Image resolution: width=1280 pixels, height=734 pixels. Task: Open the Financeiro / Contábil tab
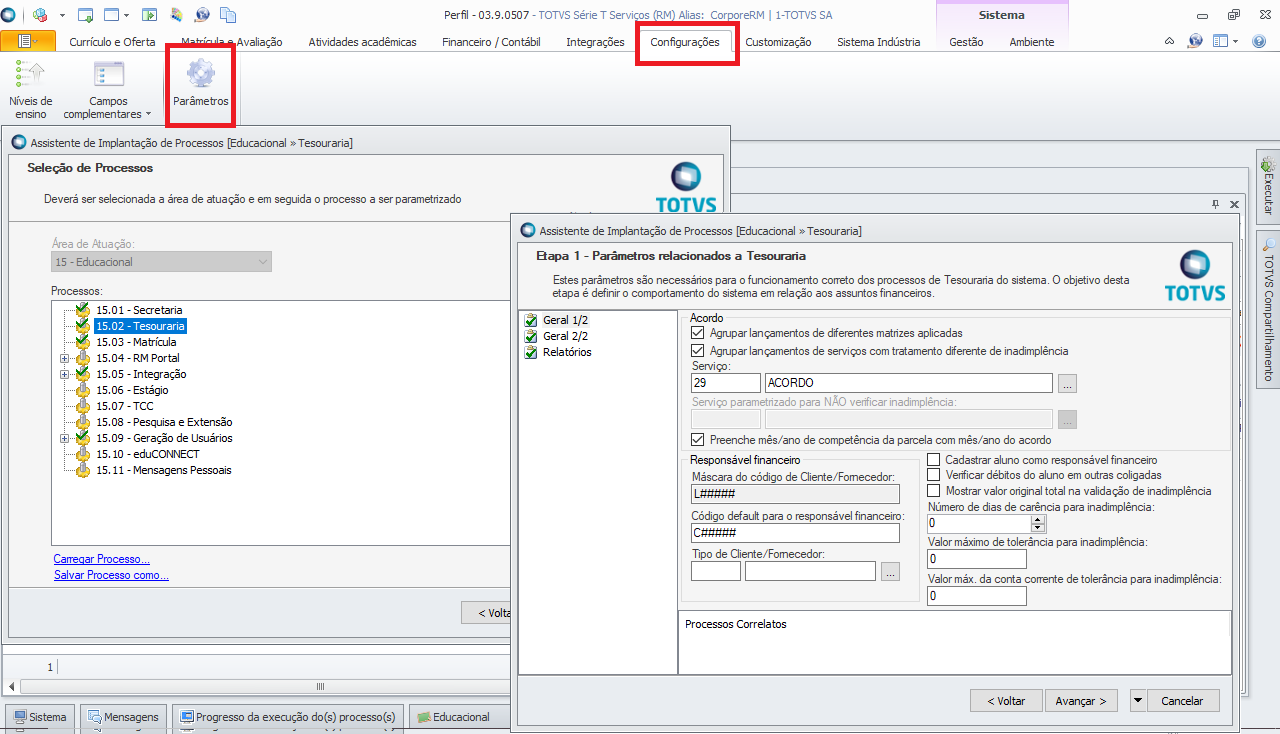[x=491, y=42]
